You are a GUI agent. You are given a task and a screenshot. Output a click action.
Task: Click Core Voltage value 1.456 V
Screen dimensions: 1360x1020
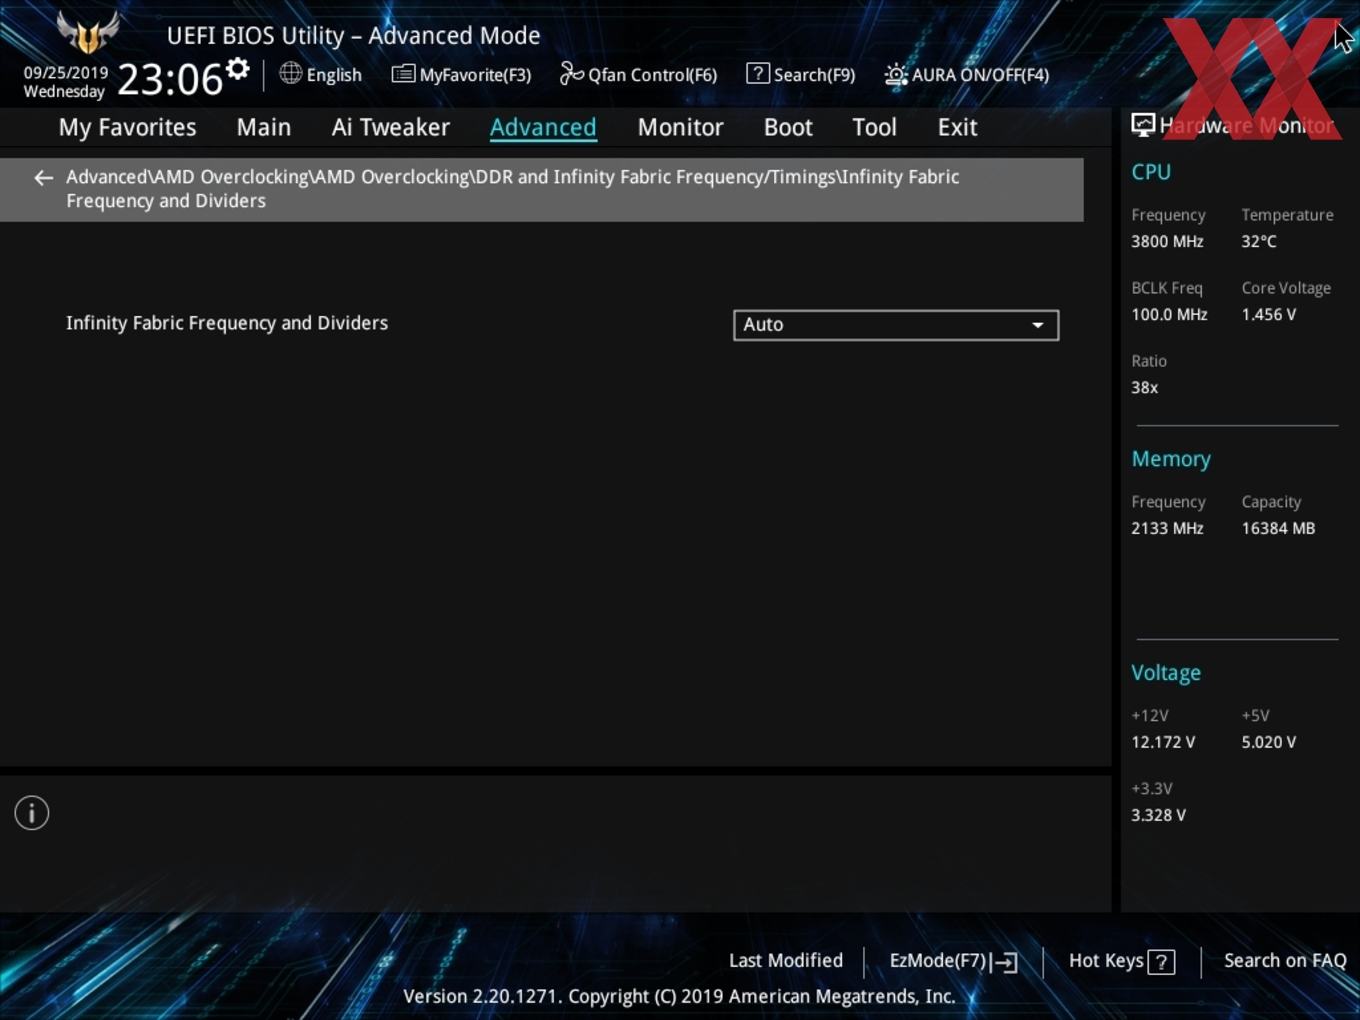(x=1269, y=314)
